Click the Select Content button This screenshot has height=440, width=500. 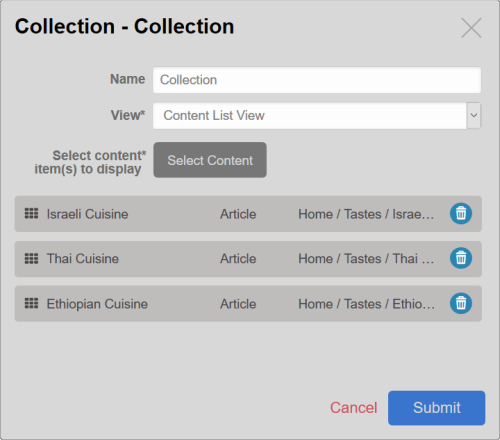[210, 160]
